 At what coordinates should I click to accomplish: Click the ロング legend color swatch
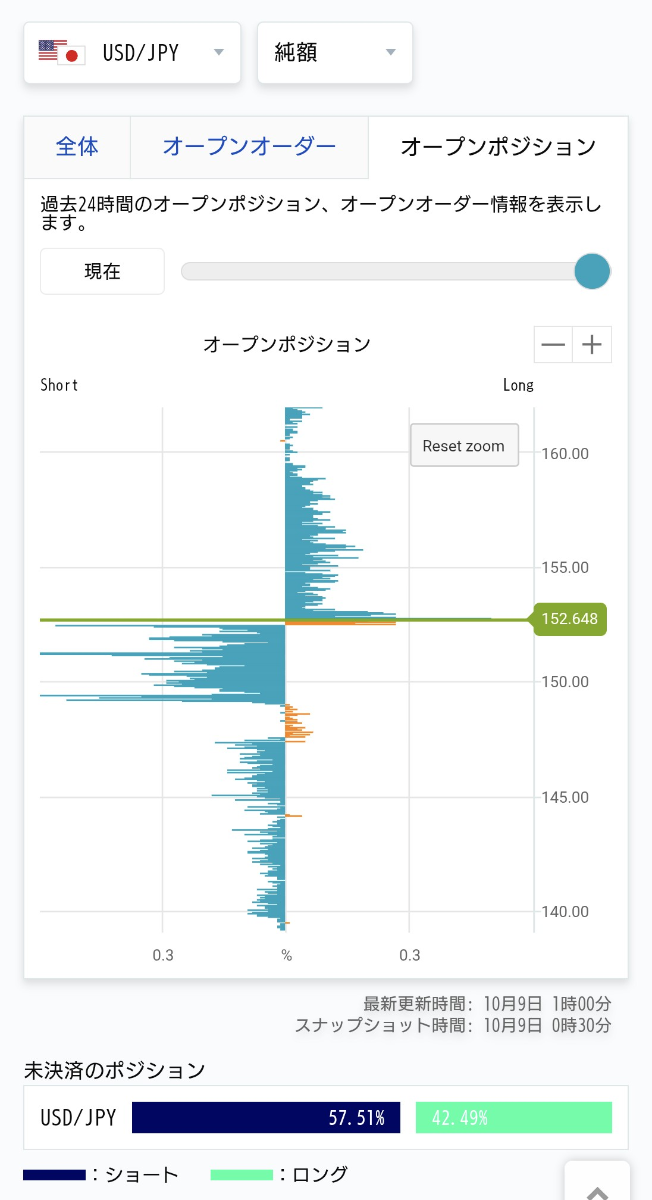coord(242,1175)
